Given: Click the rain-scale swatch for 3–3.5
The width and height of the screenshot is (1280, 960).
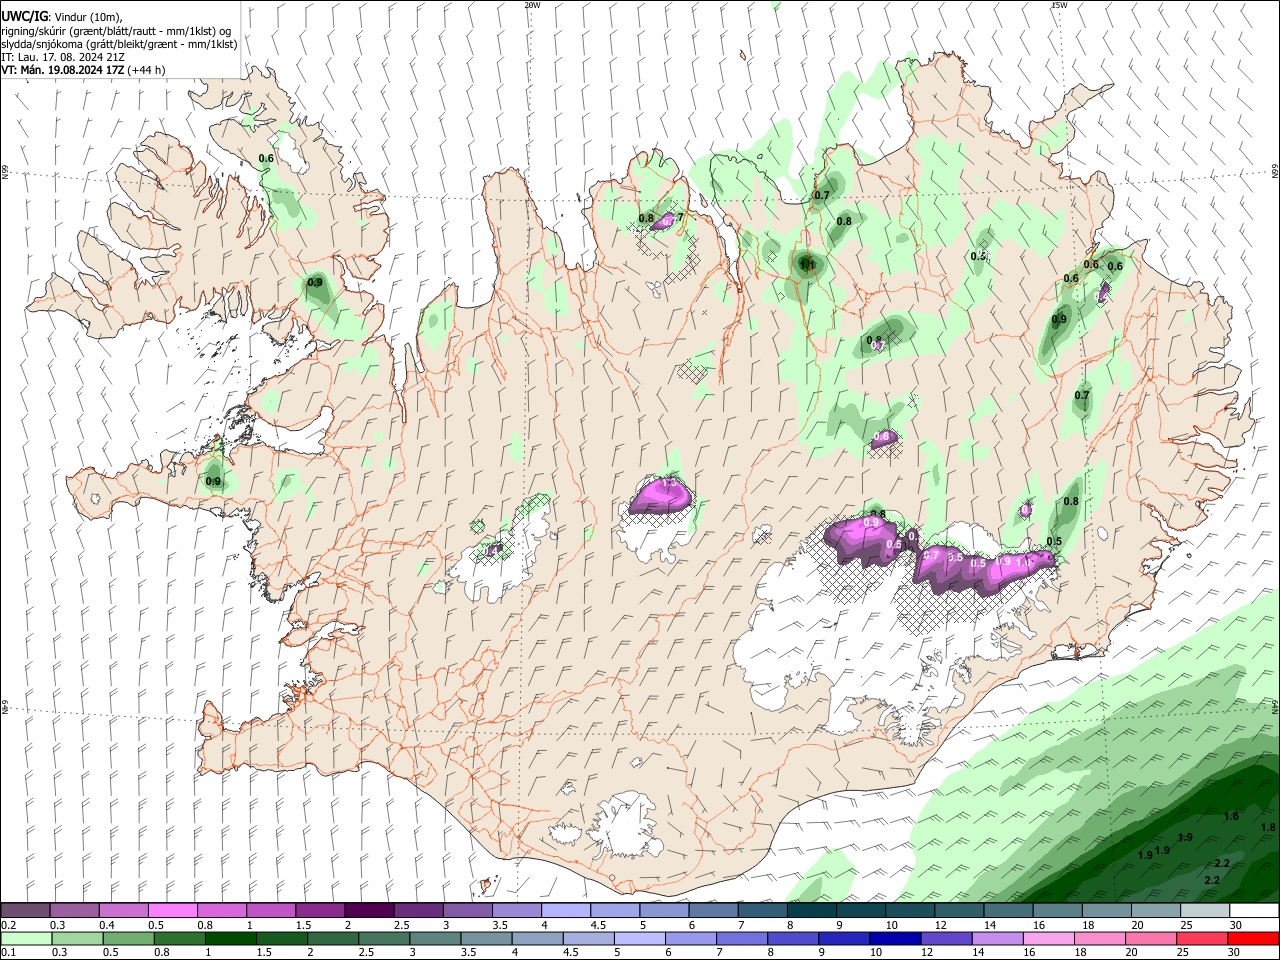Looking at the screenshot, I should 435,939.
